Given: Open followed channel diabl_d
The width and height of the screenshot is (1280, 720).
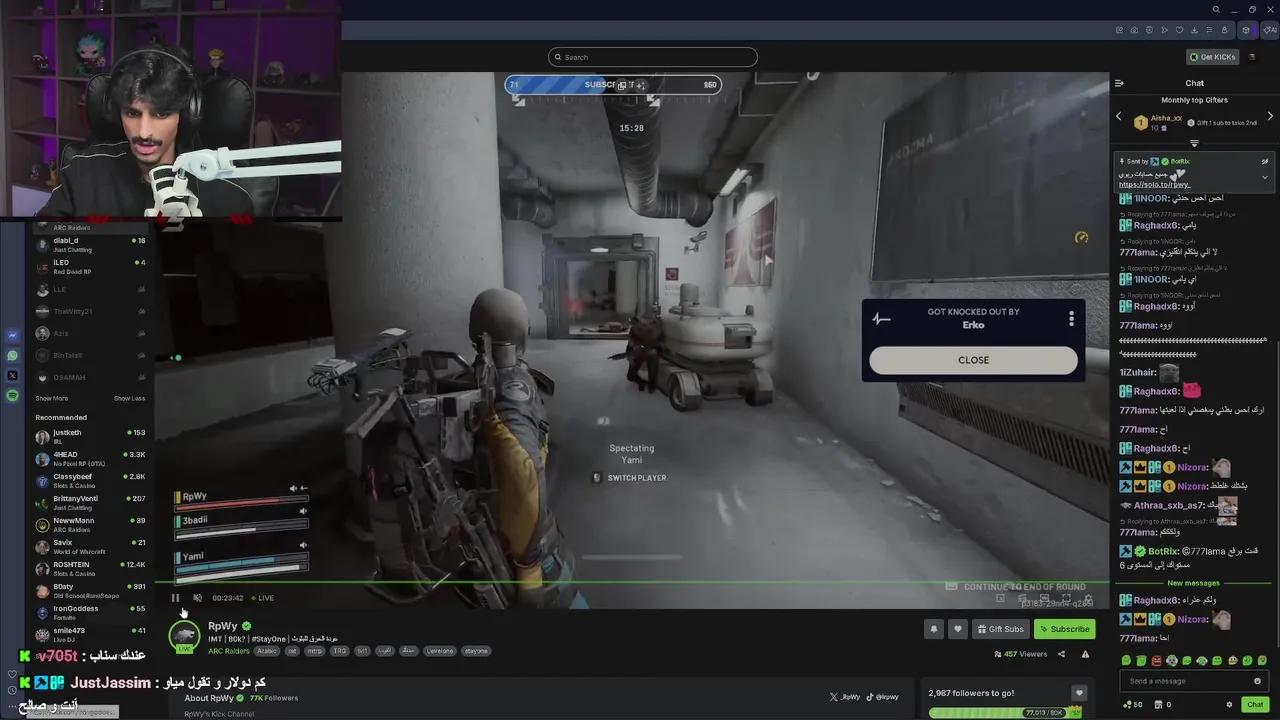Looking at the screenshot, I should (90, 244).
